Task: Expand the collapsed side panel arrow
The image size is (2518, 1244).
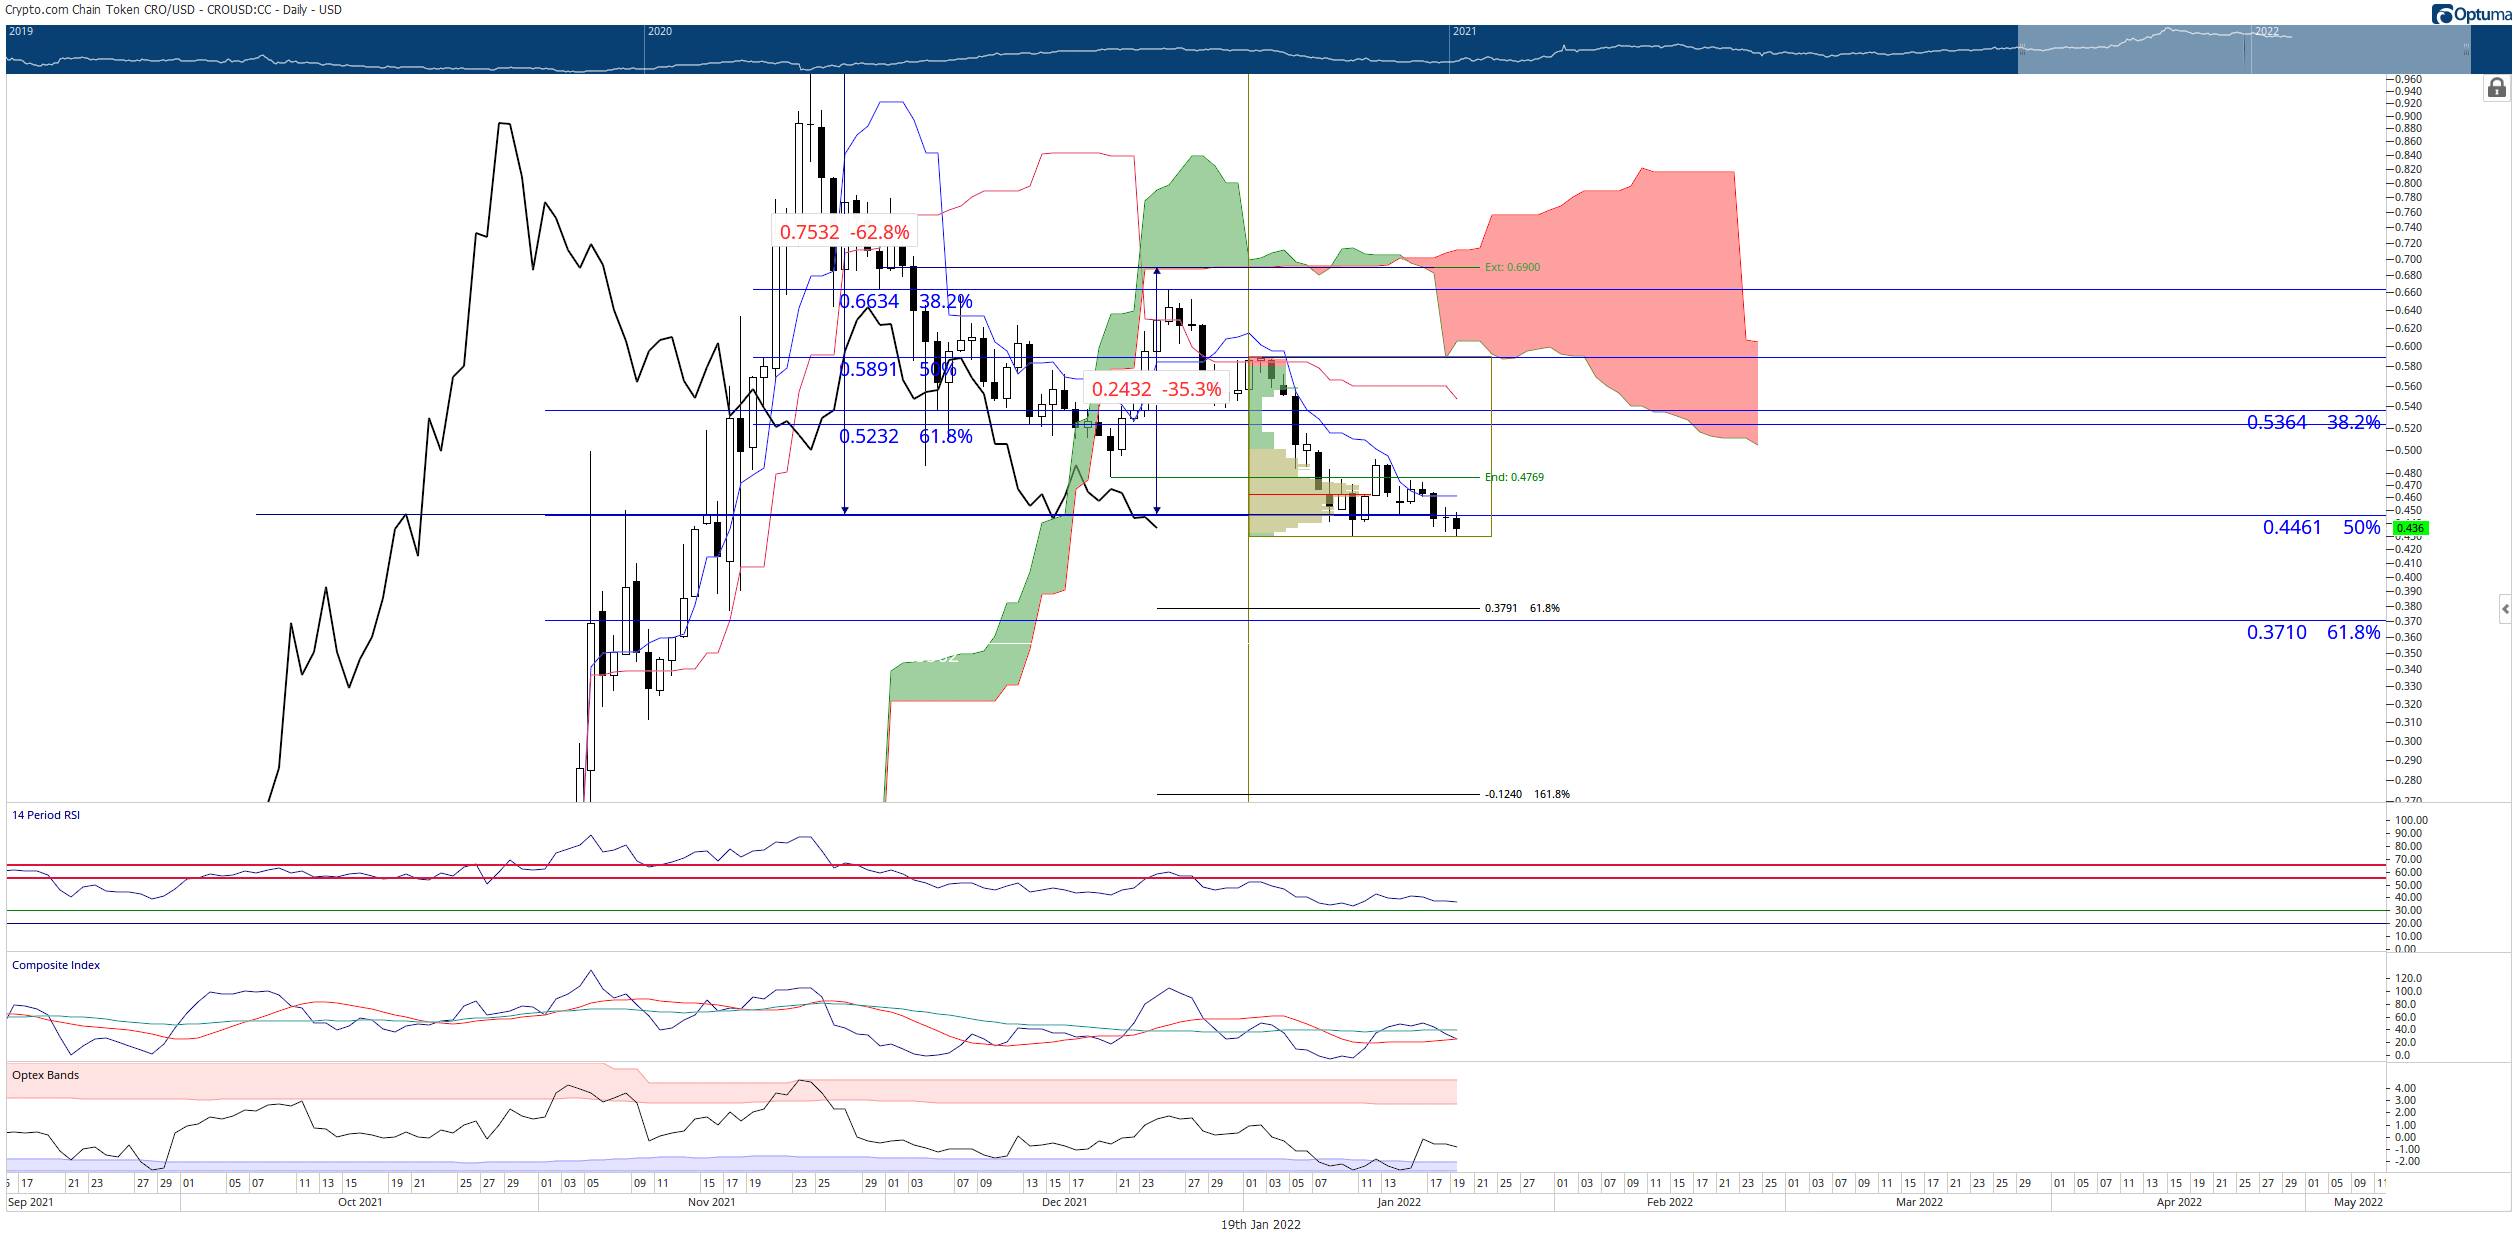Action: click(2505, 608)
